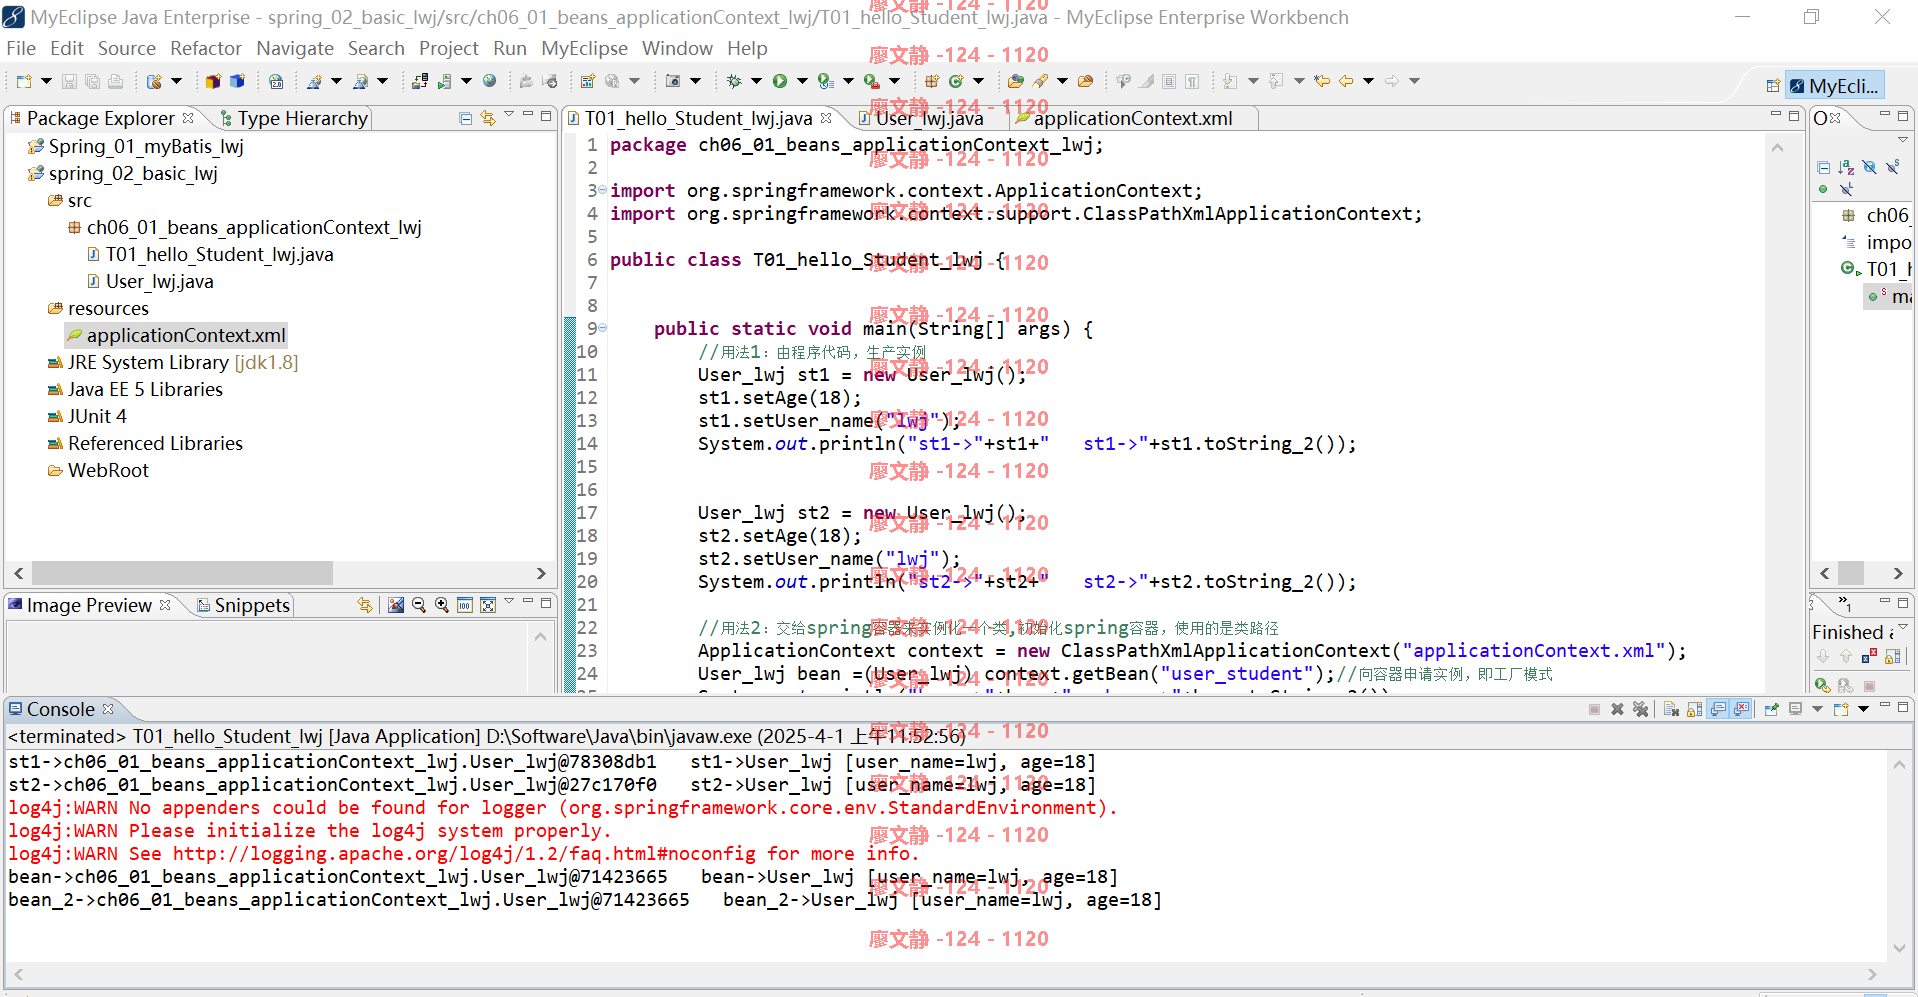
Task: Click the Open Perspective icon
Action: 1773,86
